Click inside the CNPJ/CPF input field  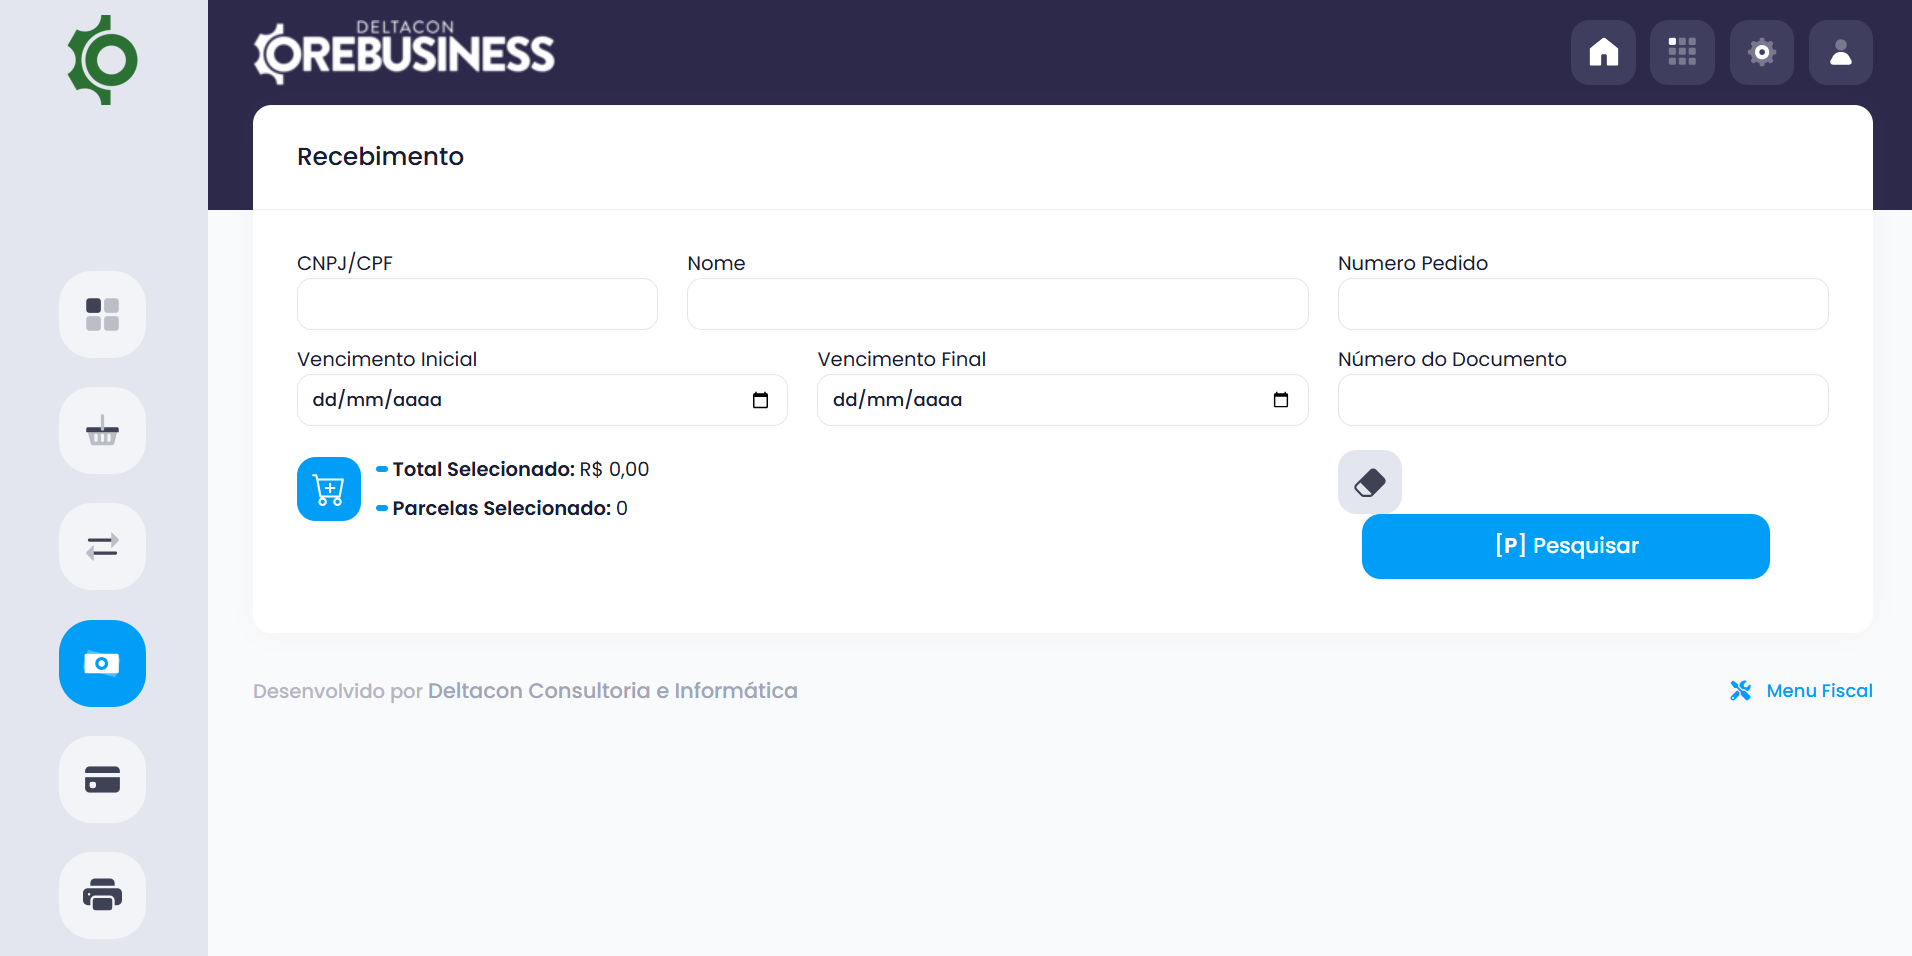tap(476, 304)
